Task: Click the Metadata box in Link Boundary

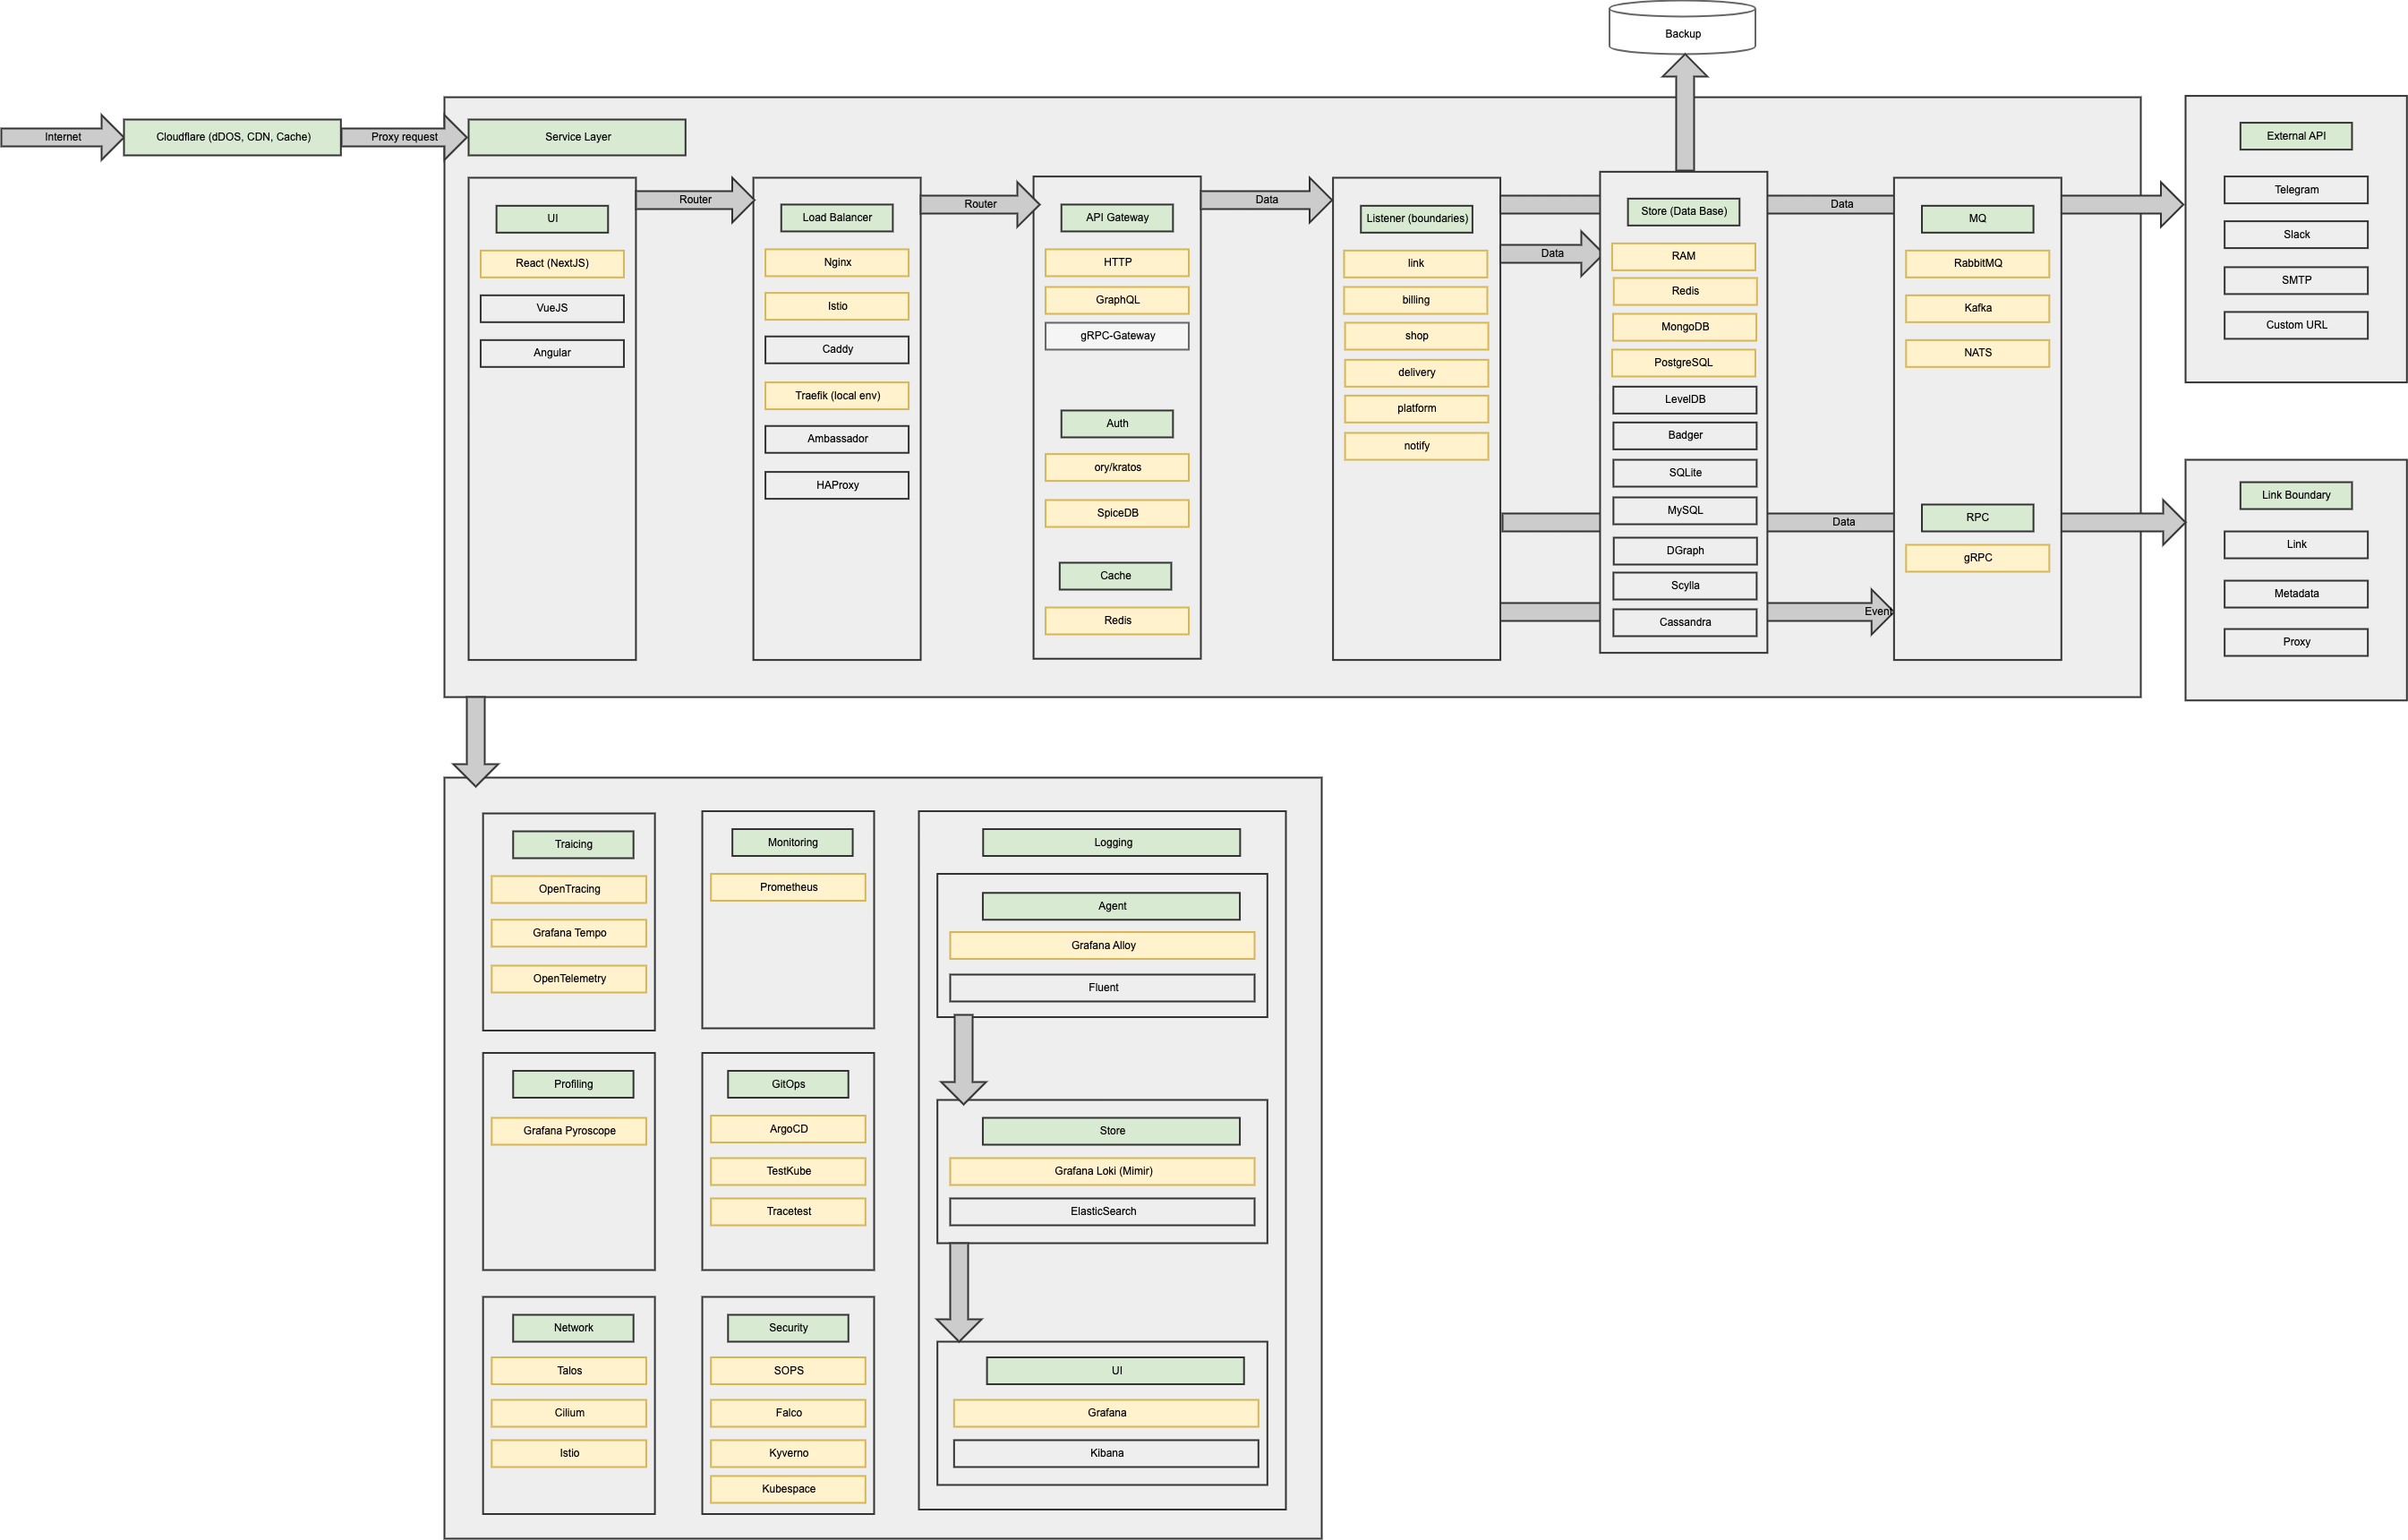Action: click(x=2296, y=594)
